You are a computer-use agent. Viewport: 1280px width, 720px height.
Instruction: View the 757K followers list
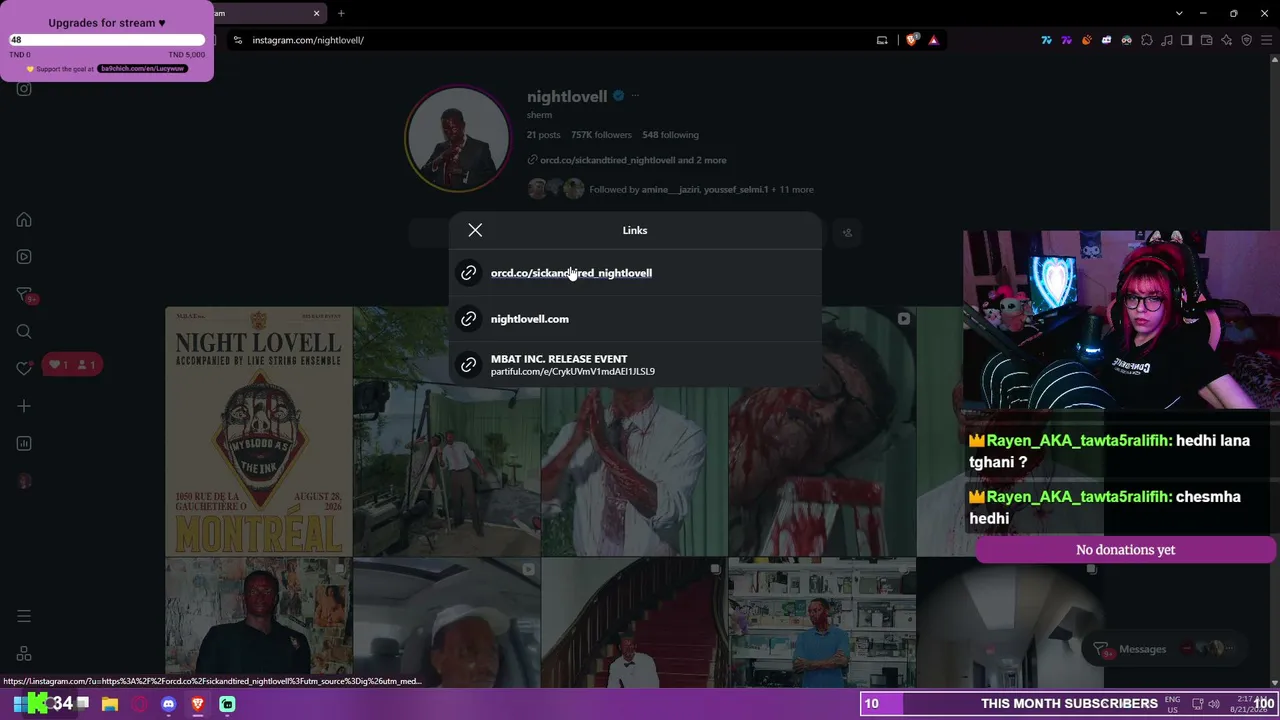click(601, 135)
